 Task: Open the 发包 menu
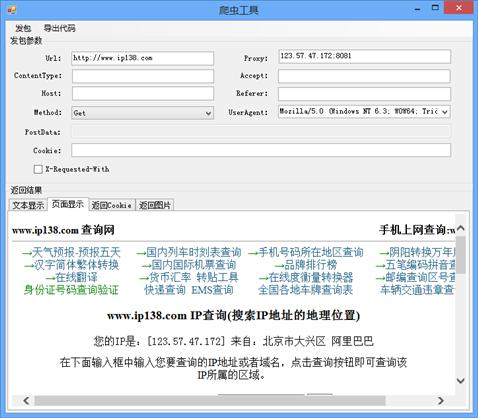tap(23, 28)
